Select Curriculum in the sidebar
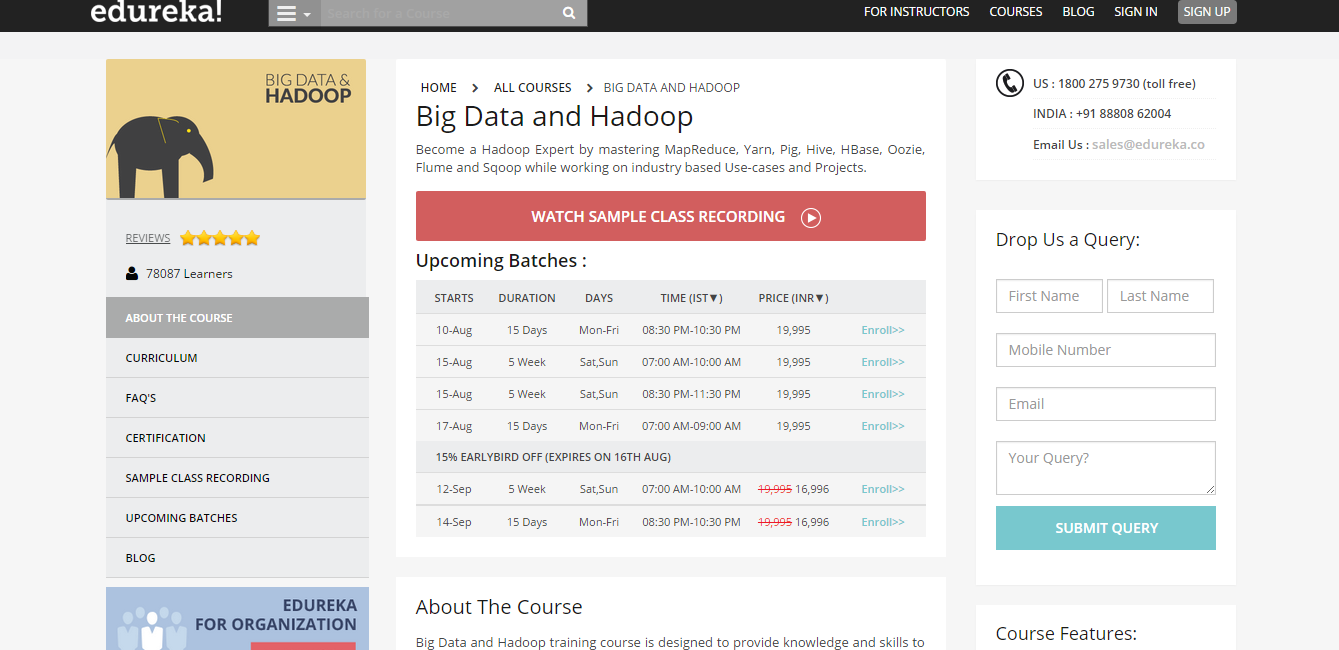Viewport: 1339px width, 650px height. click(237, 358)
